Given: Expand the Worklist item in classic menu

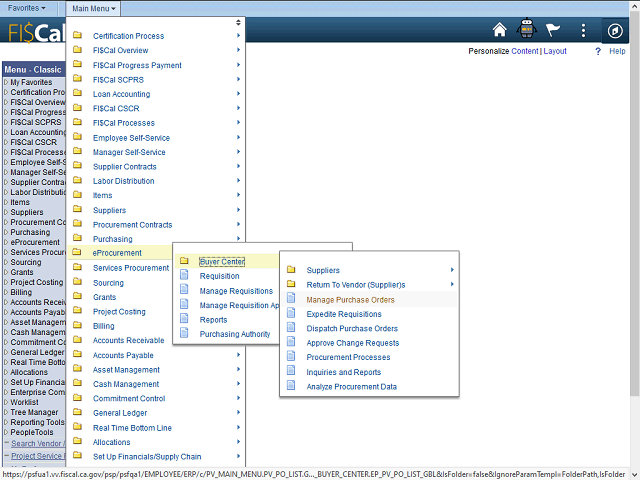Looking at the screenshot, I should 27,402.
